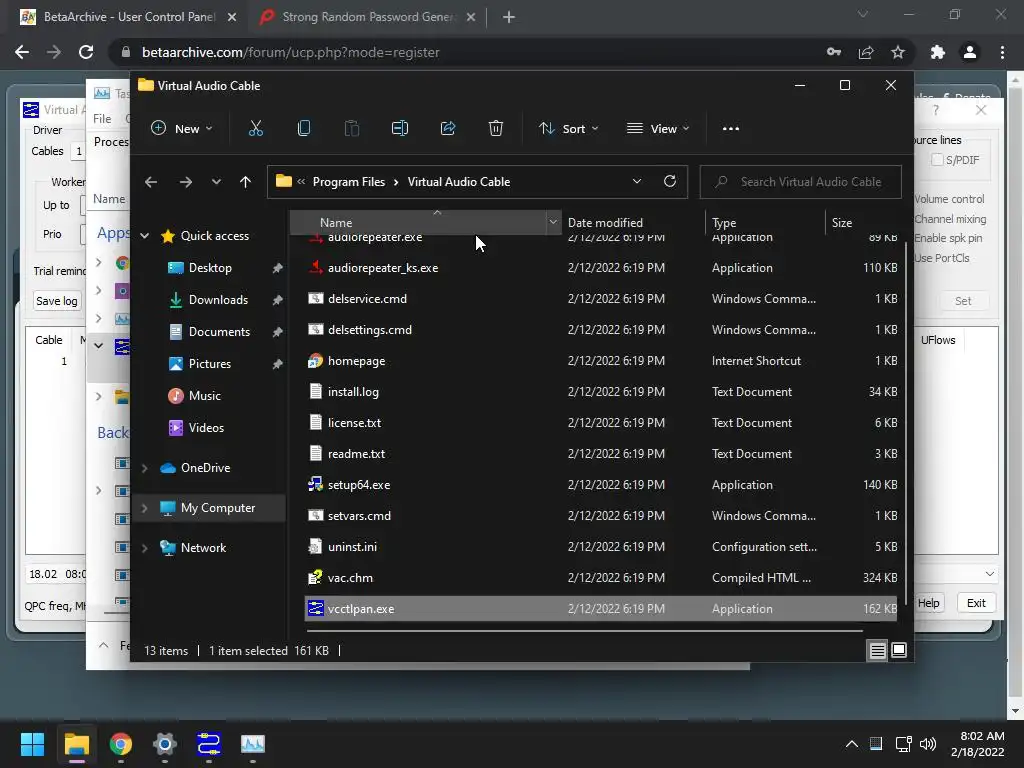Click Chrome share page icon
Screen dimensions: 1024x768
866,52
